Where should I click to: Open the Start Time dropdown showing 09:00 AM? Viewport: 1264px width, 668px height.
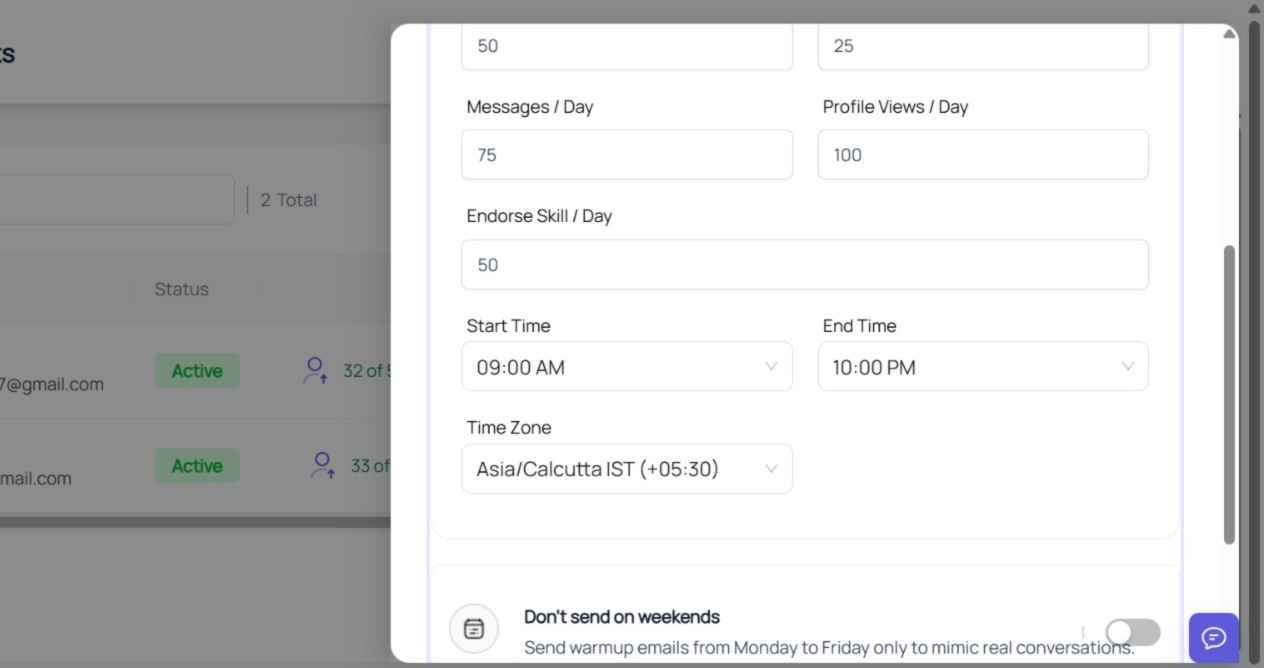(627, 366)
